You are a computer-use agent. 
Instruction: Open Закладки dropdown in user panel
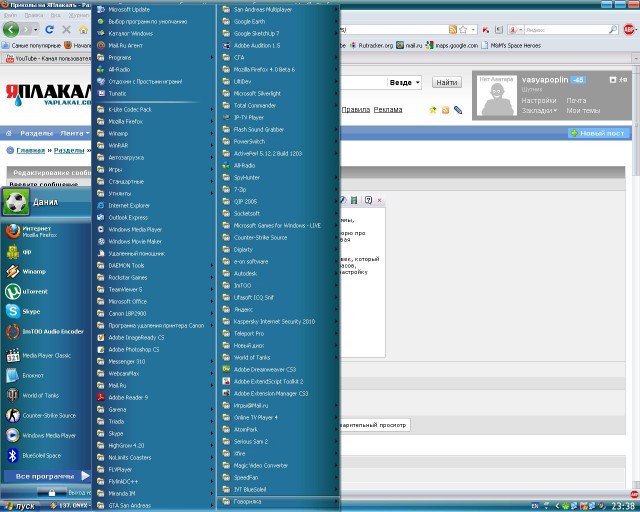pyautogui.click(x=539, y=111)
